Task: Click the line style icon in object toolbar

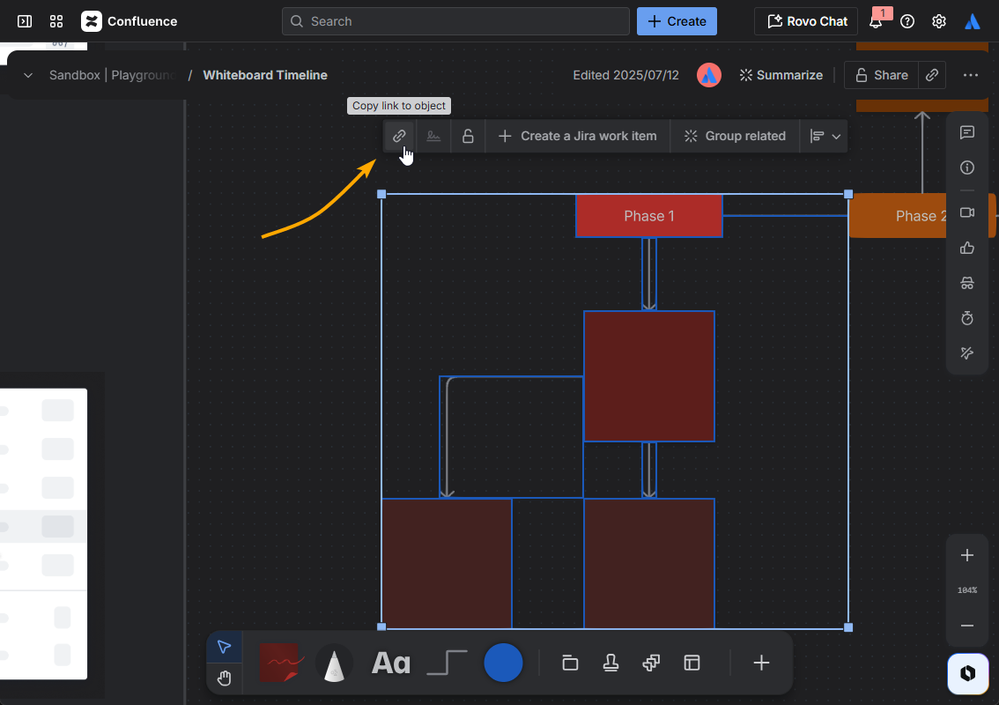Action: point(433,136)
